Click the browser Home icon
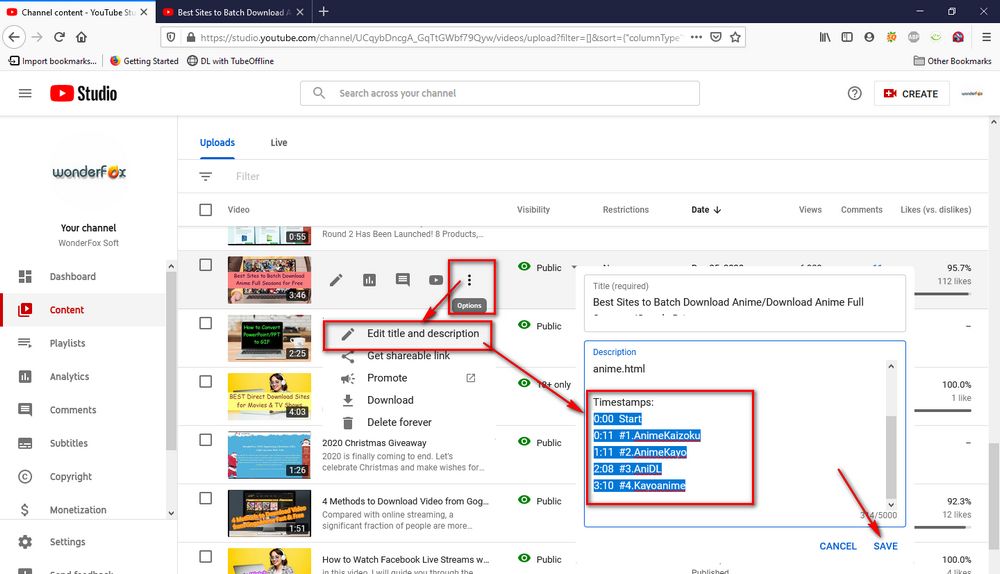This screenshot has height=574, width=1000. click(x=81, y=37)
